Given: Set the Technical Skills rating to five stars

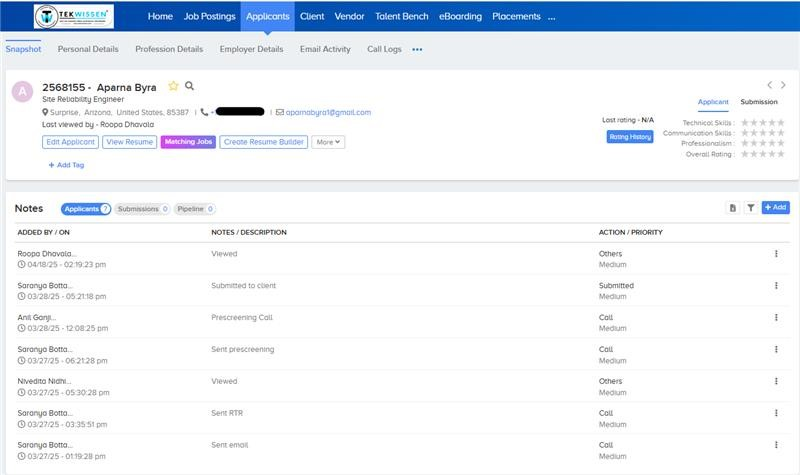Looking at the screenshot, I should pos(780,122).
